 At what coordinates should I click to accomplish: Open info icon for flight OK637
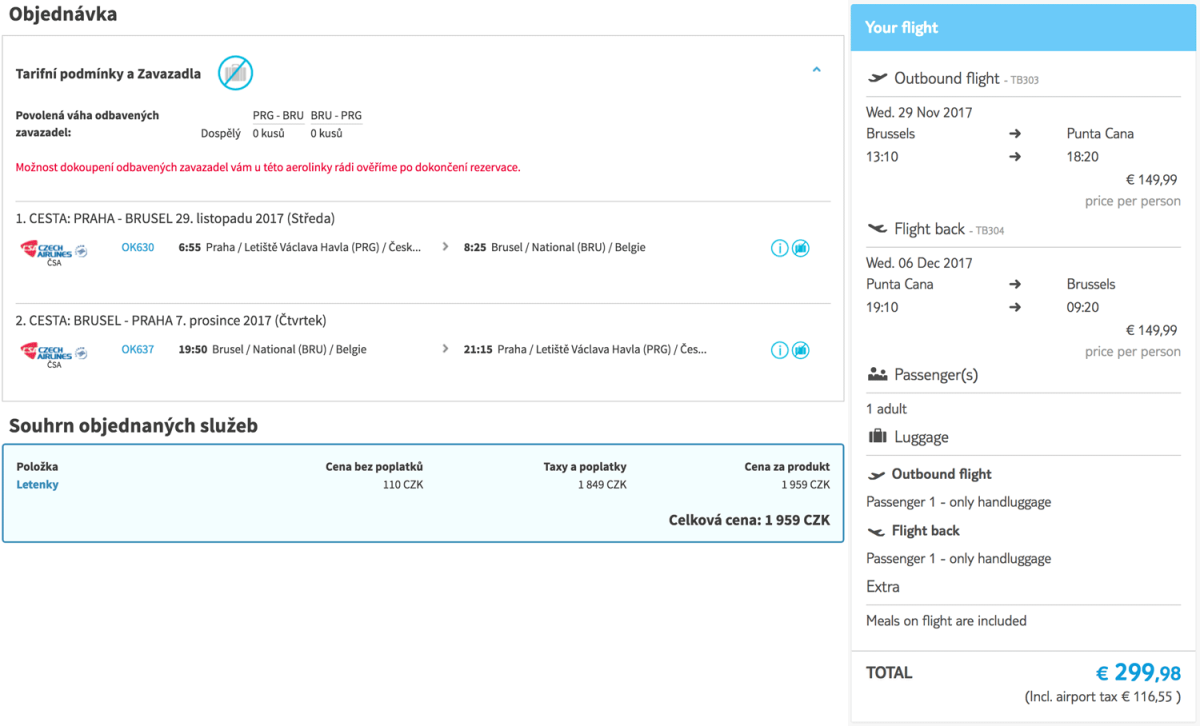pos(780,350)
